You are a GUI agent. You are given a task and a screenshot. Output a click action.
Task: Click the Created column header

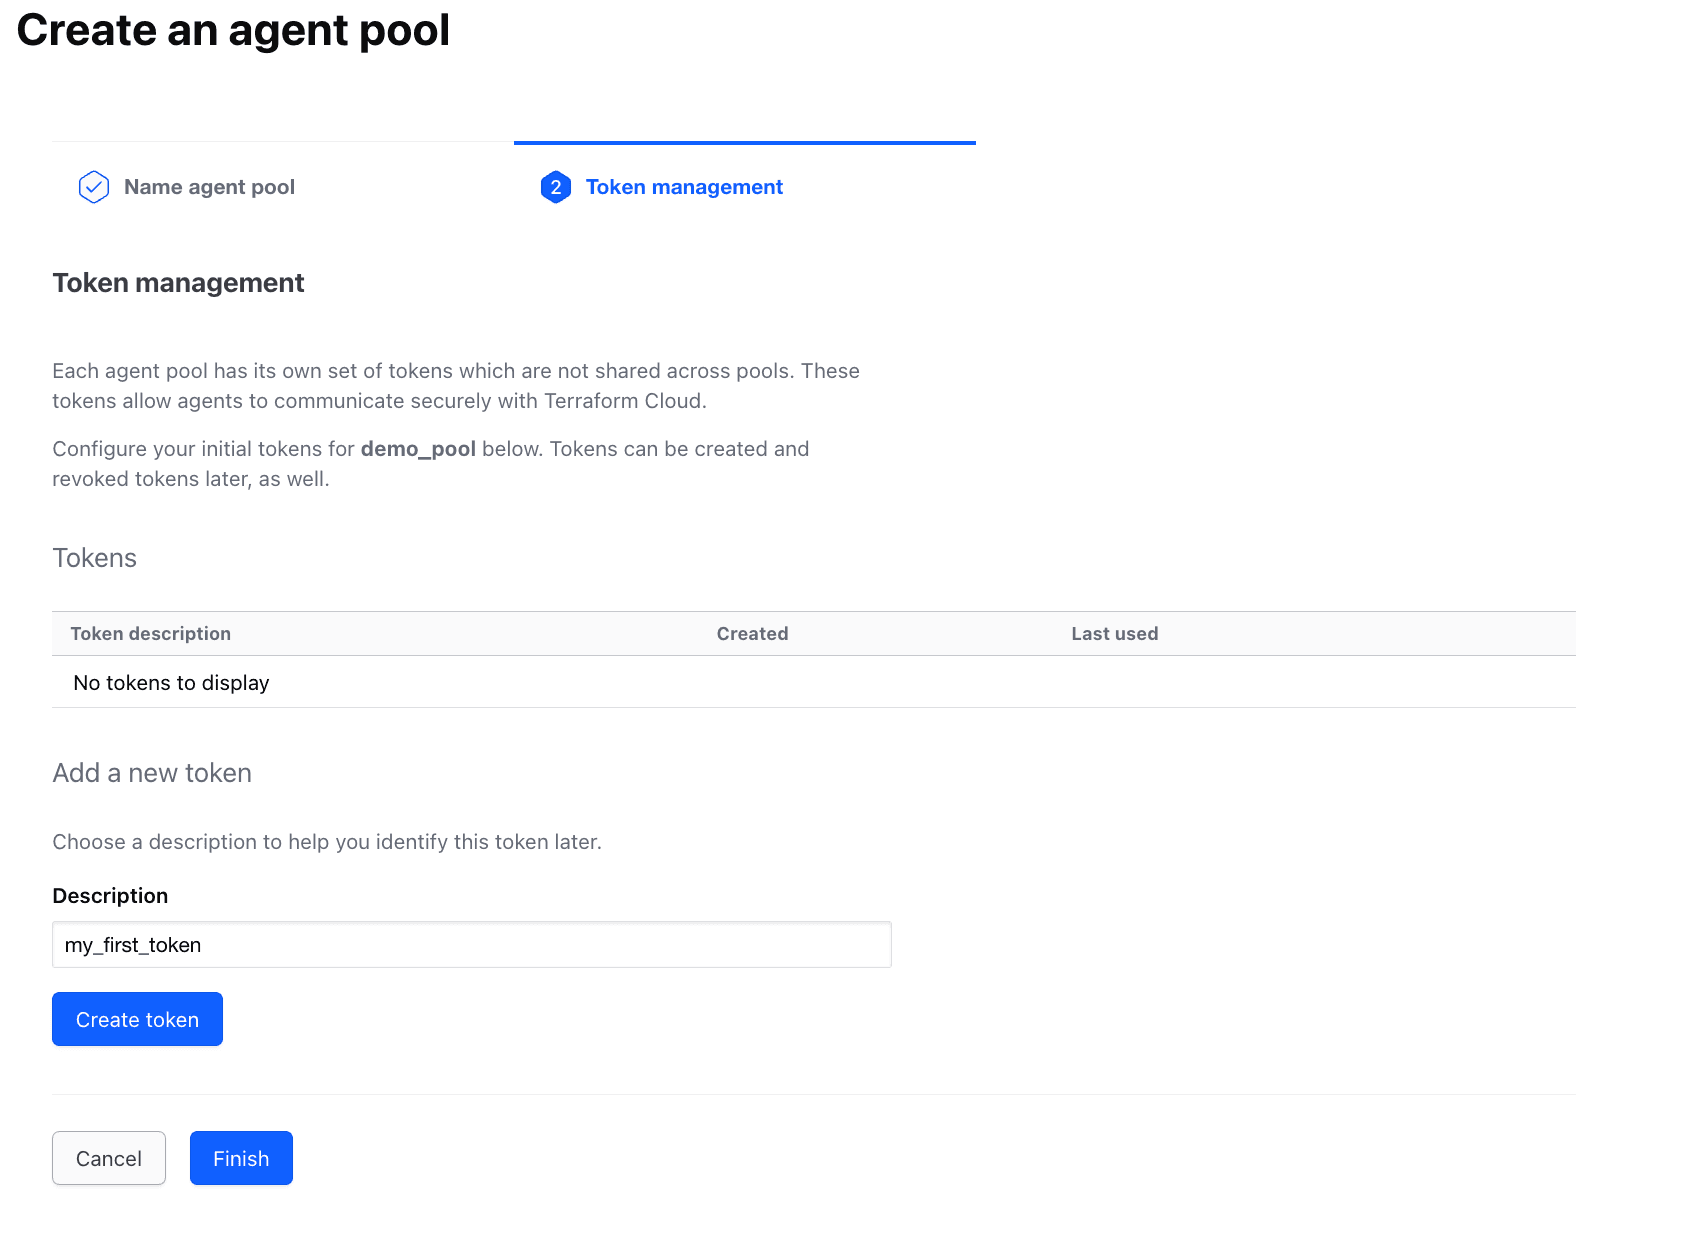[x=752, y=633]
